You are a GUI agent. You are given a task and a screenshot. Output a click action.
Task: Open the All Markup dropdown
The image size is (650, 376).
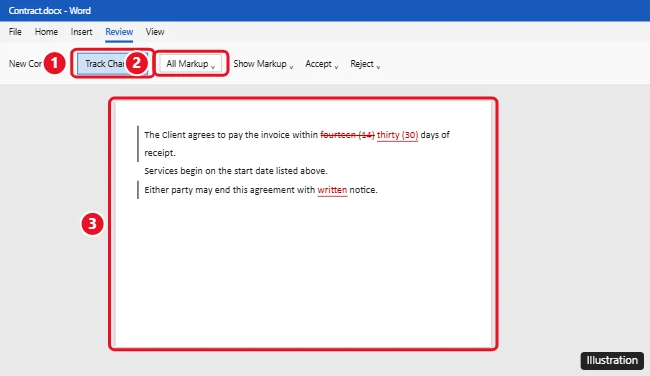pos(191,64)
